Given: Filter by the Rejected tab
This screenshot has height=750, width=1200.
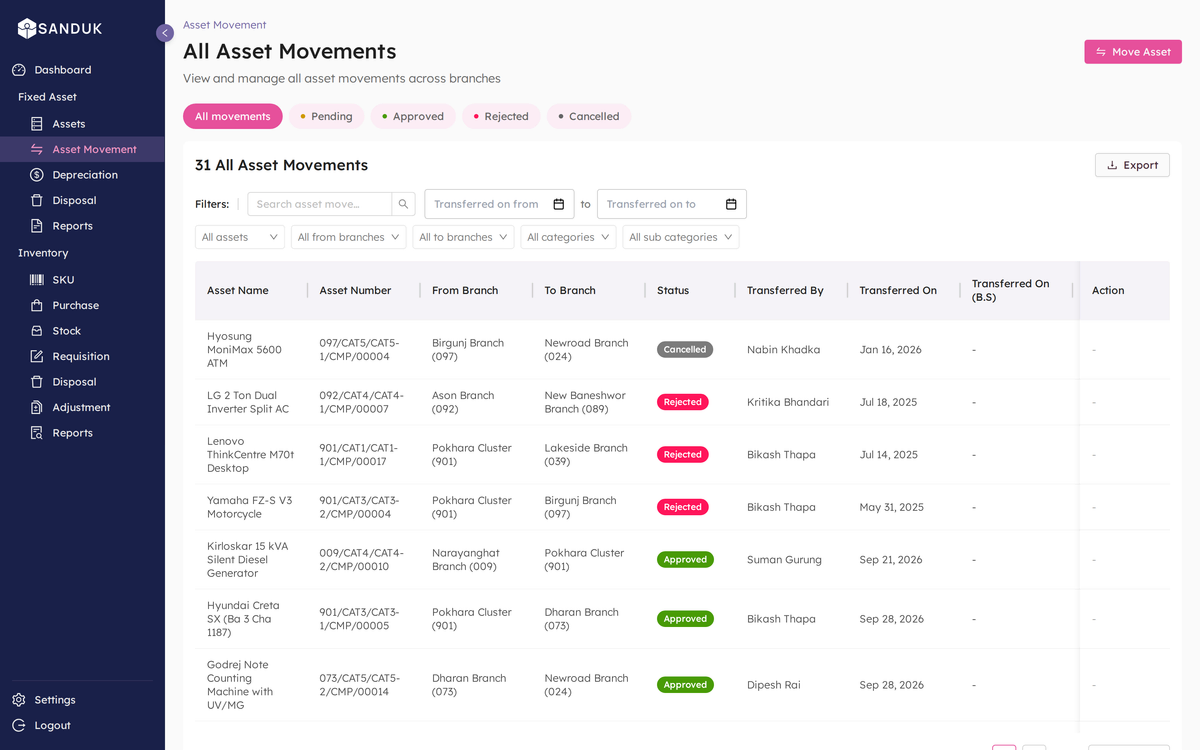Looking at the screenshot, I should [501, 116].
